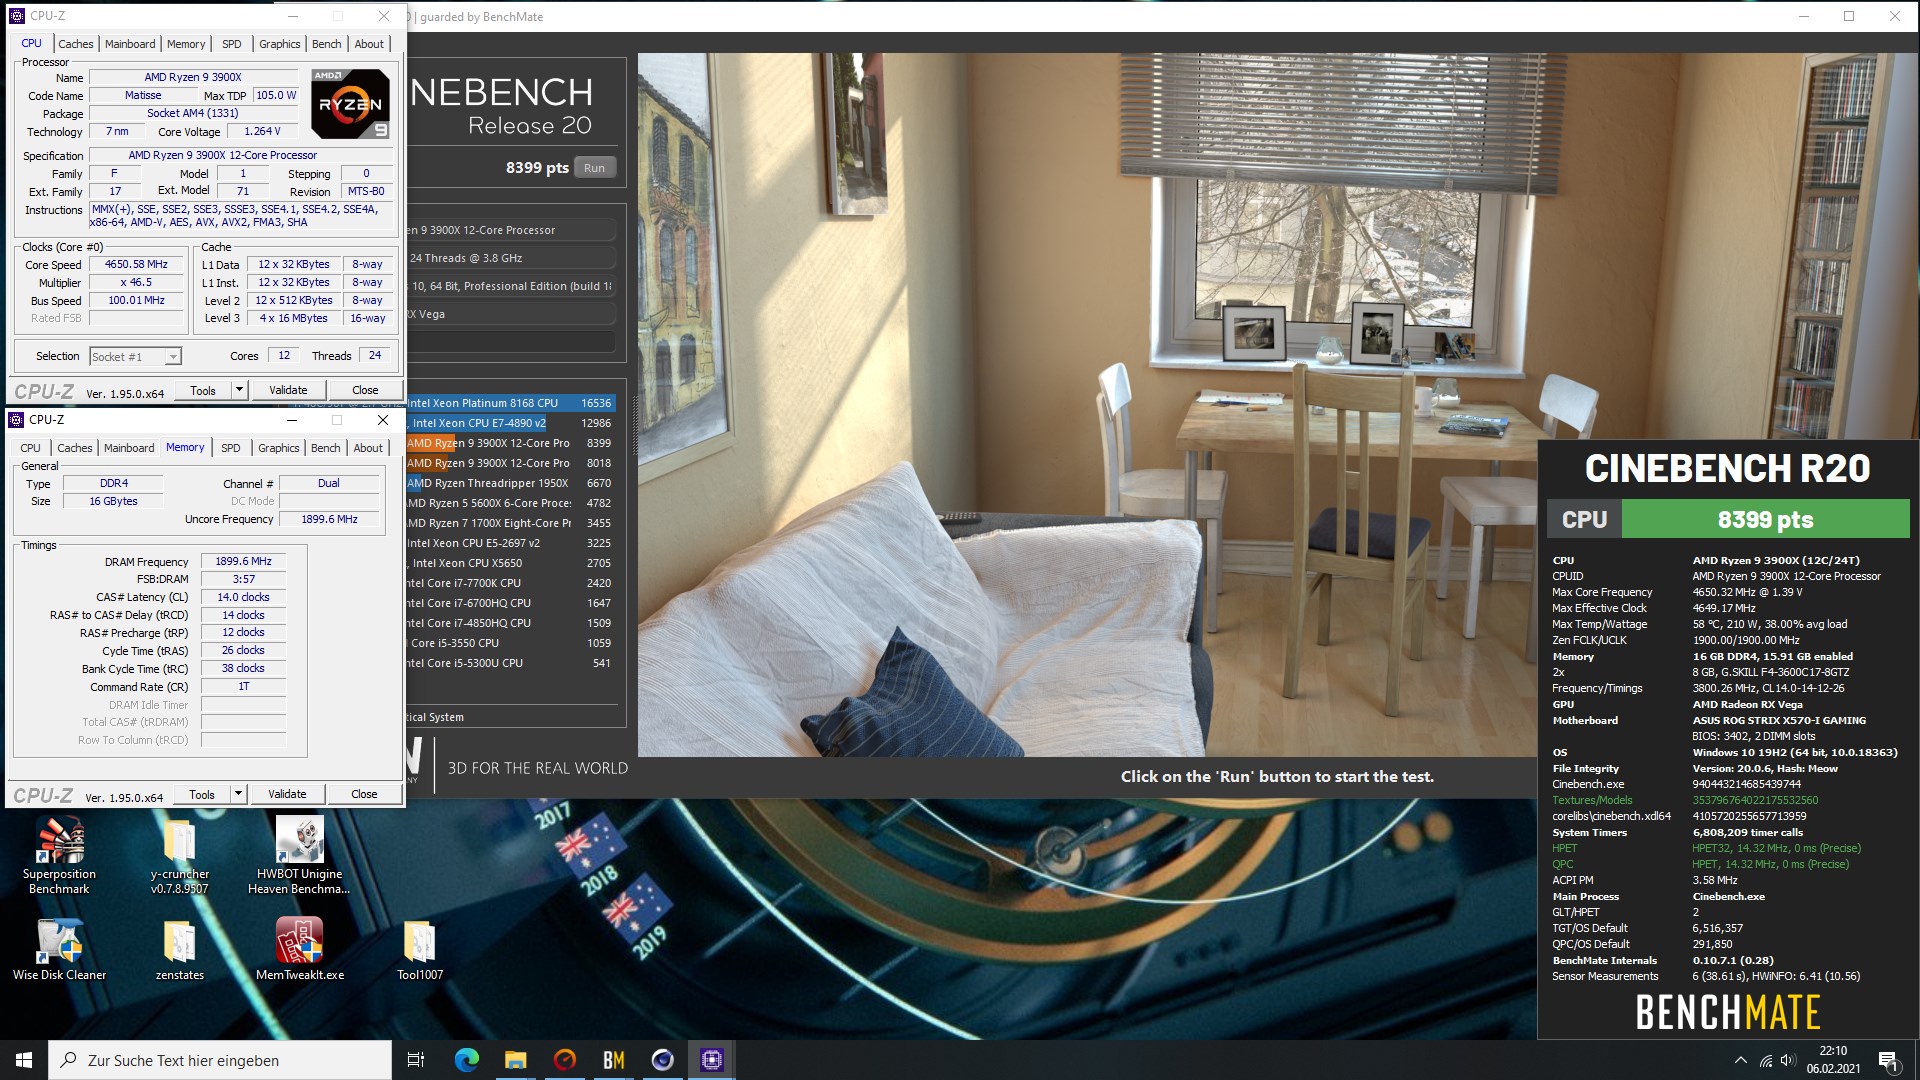Open orange gauge app in taskbar

pyautogui.click(x=564, y=1060)
